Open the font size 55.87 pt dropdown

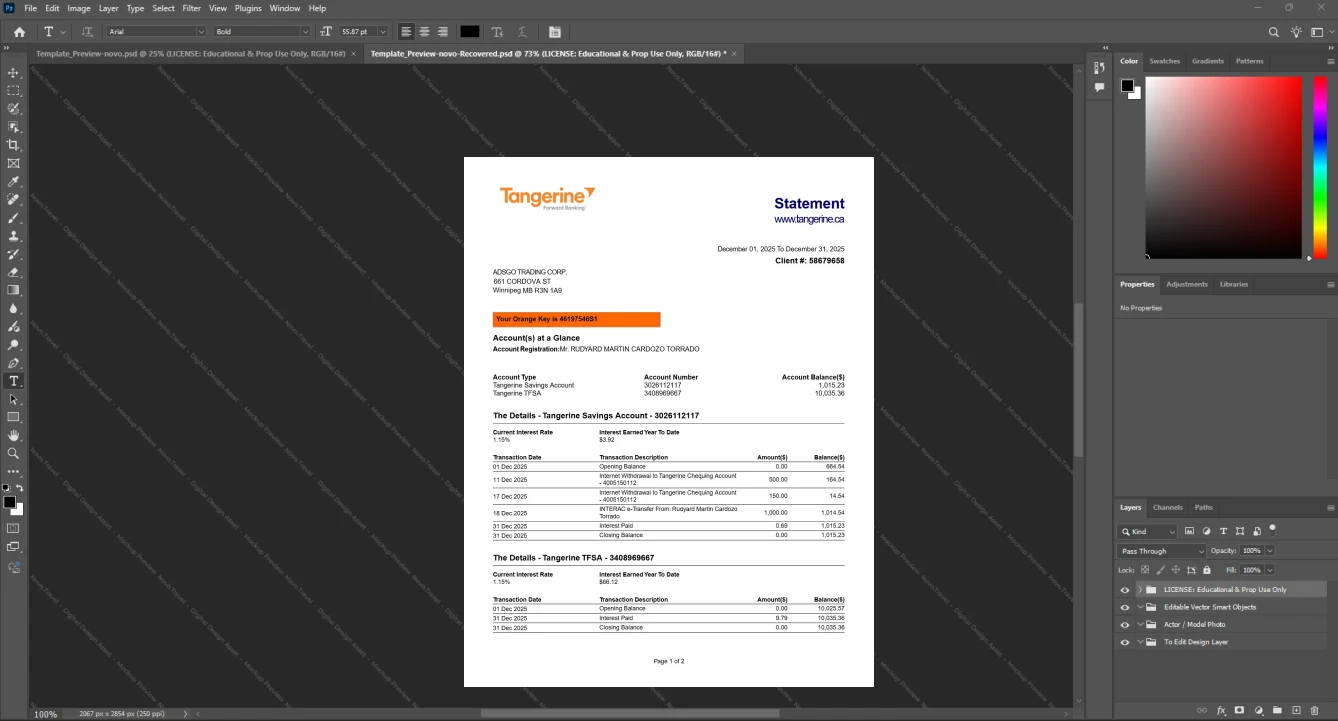click(382, 32)
